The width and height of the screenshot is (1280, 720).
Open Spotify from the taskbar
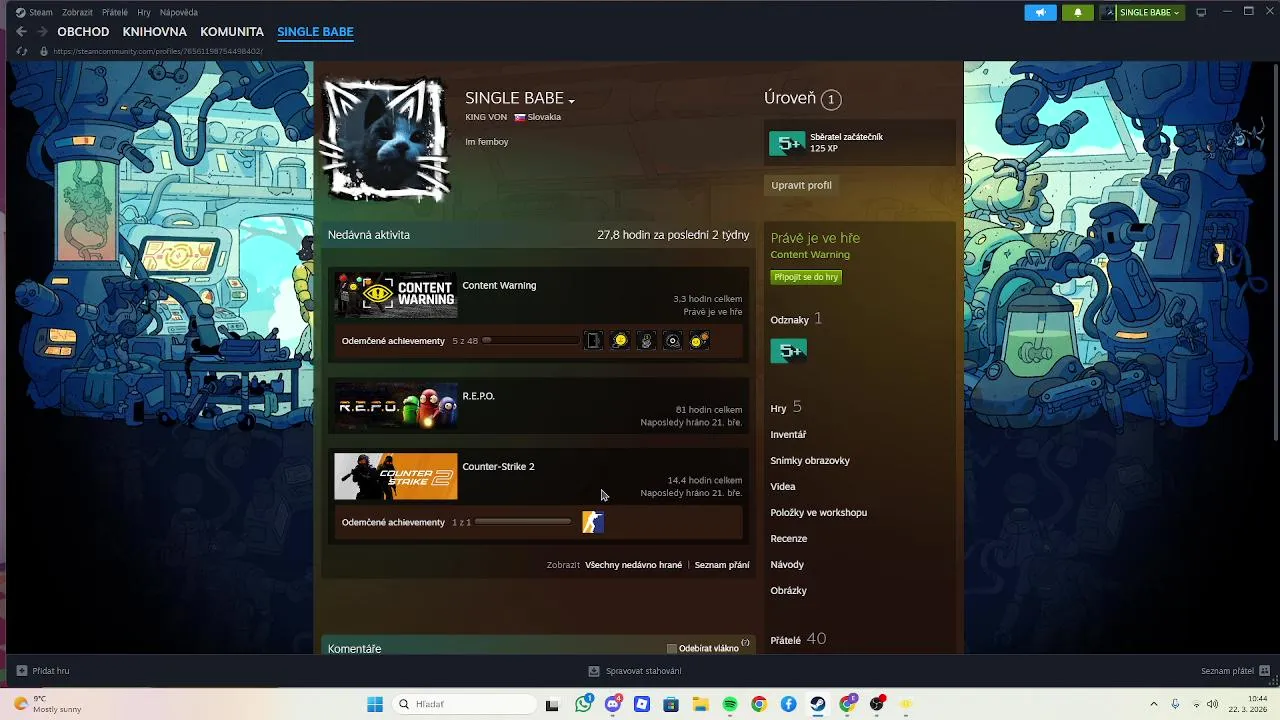point(730,704)
